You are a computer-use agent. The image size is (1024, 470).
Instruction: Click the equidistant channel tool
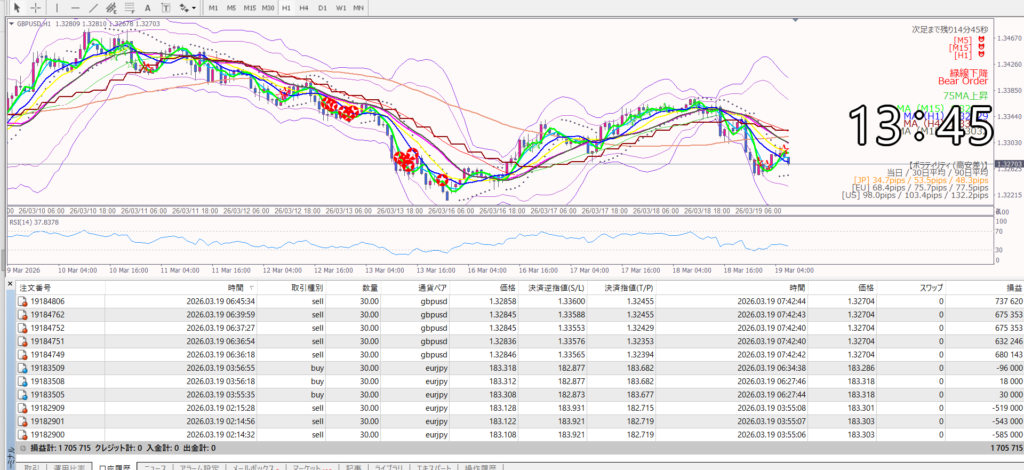coord(111,7)
